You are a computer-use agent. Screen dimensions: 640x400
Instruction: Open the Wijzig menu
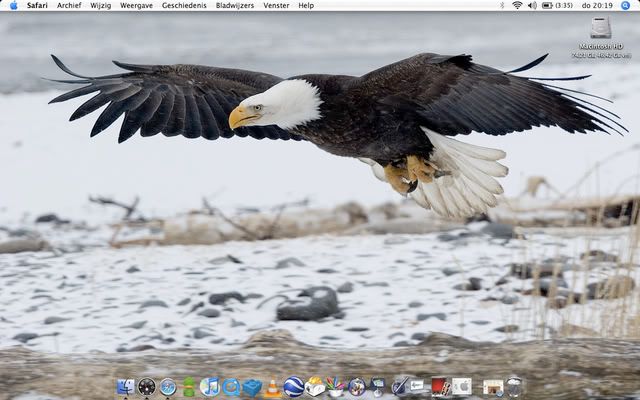[100, 5]
